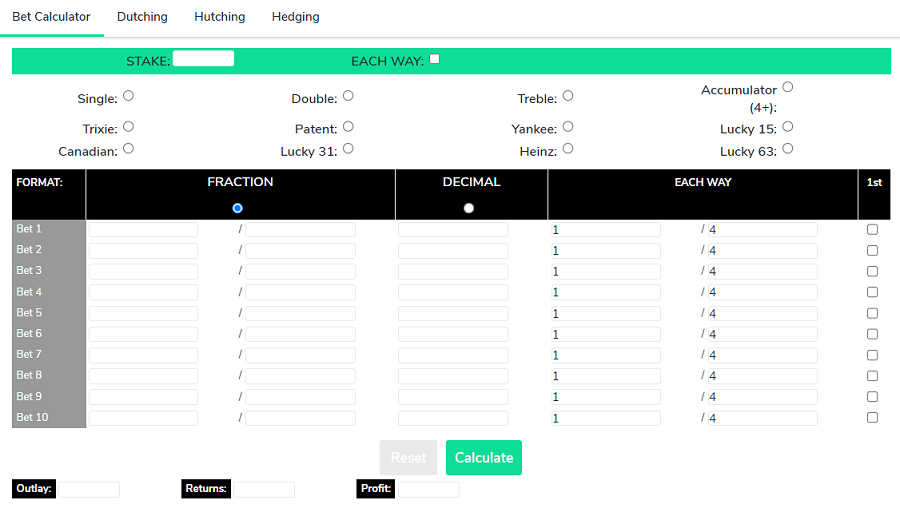This screenshot has height=520, width=900.
Task: Tick the 1st checkbox for Bet 1
Action: coord(872,230)
